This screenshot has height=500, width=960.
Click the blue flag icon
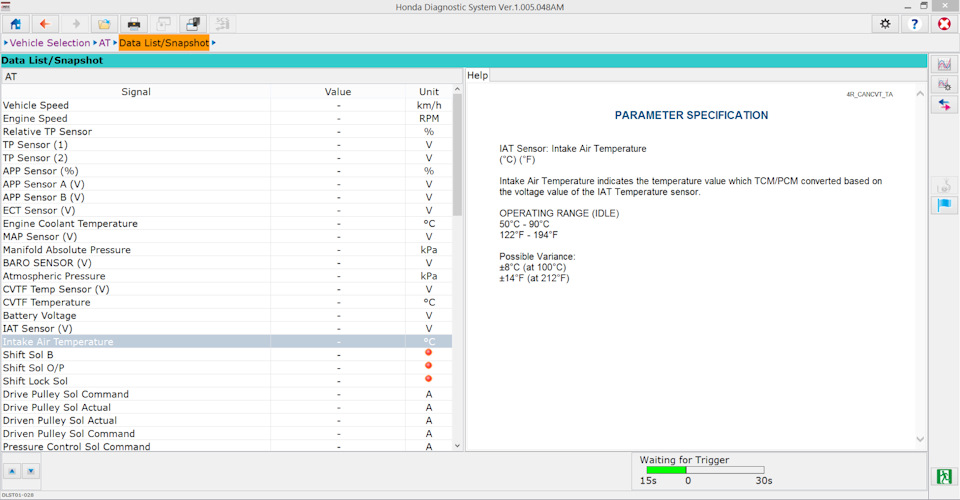(943, 205)
